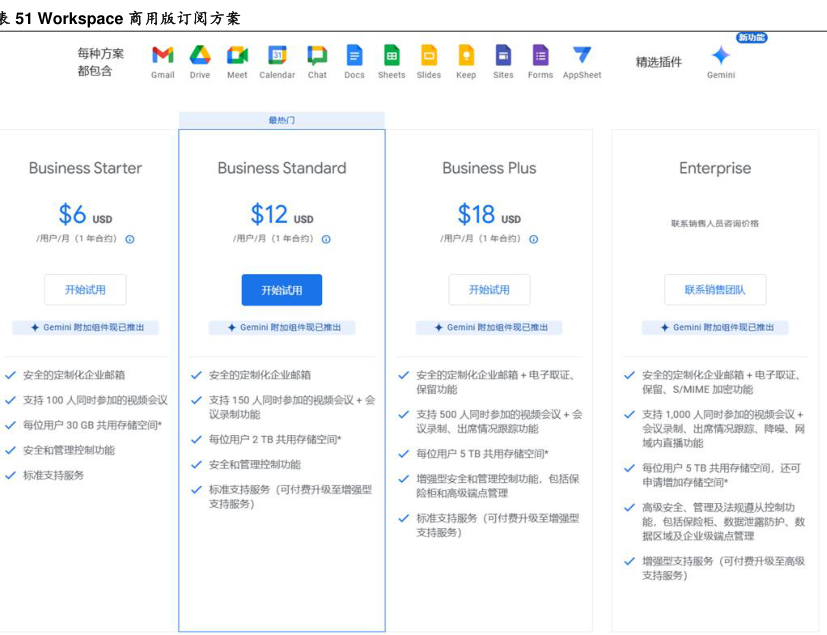Click info icon beside Business Plus price
The image size is (827, 635).
(x=534, y=239)
